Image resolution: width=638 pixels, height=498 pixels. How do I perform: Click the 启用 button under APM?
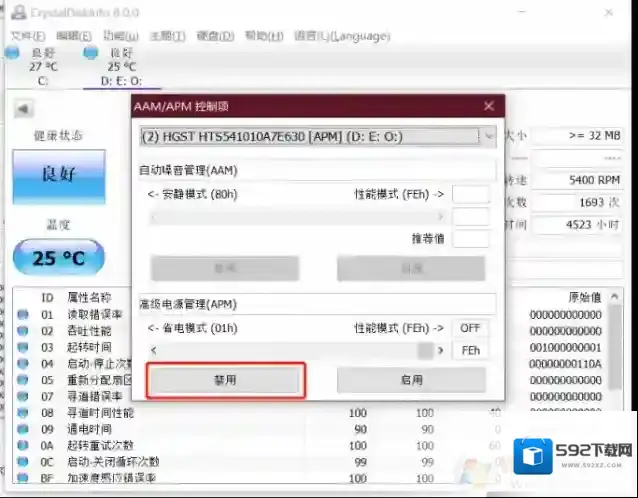tap(411, 380)
